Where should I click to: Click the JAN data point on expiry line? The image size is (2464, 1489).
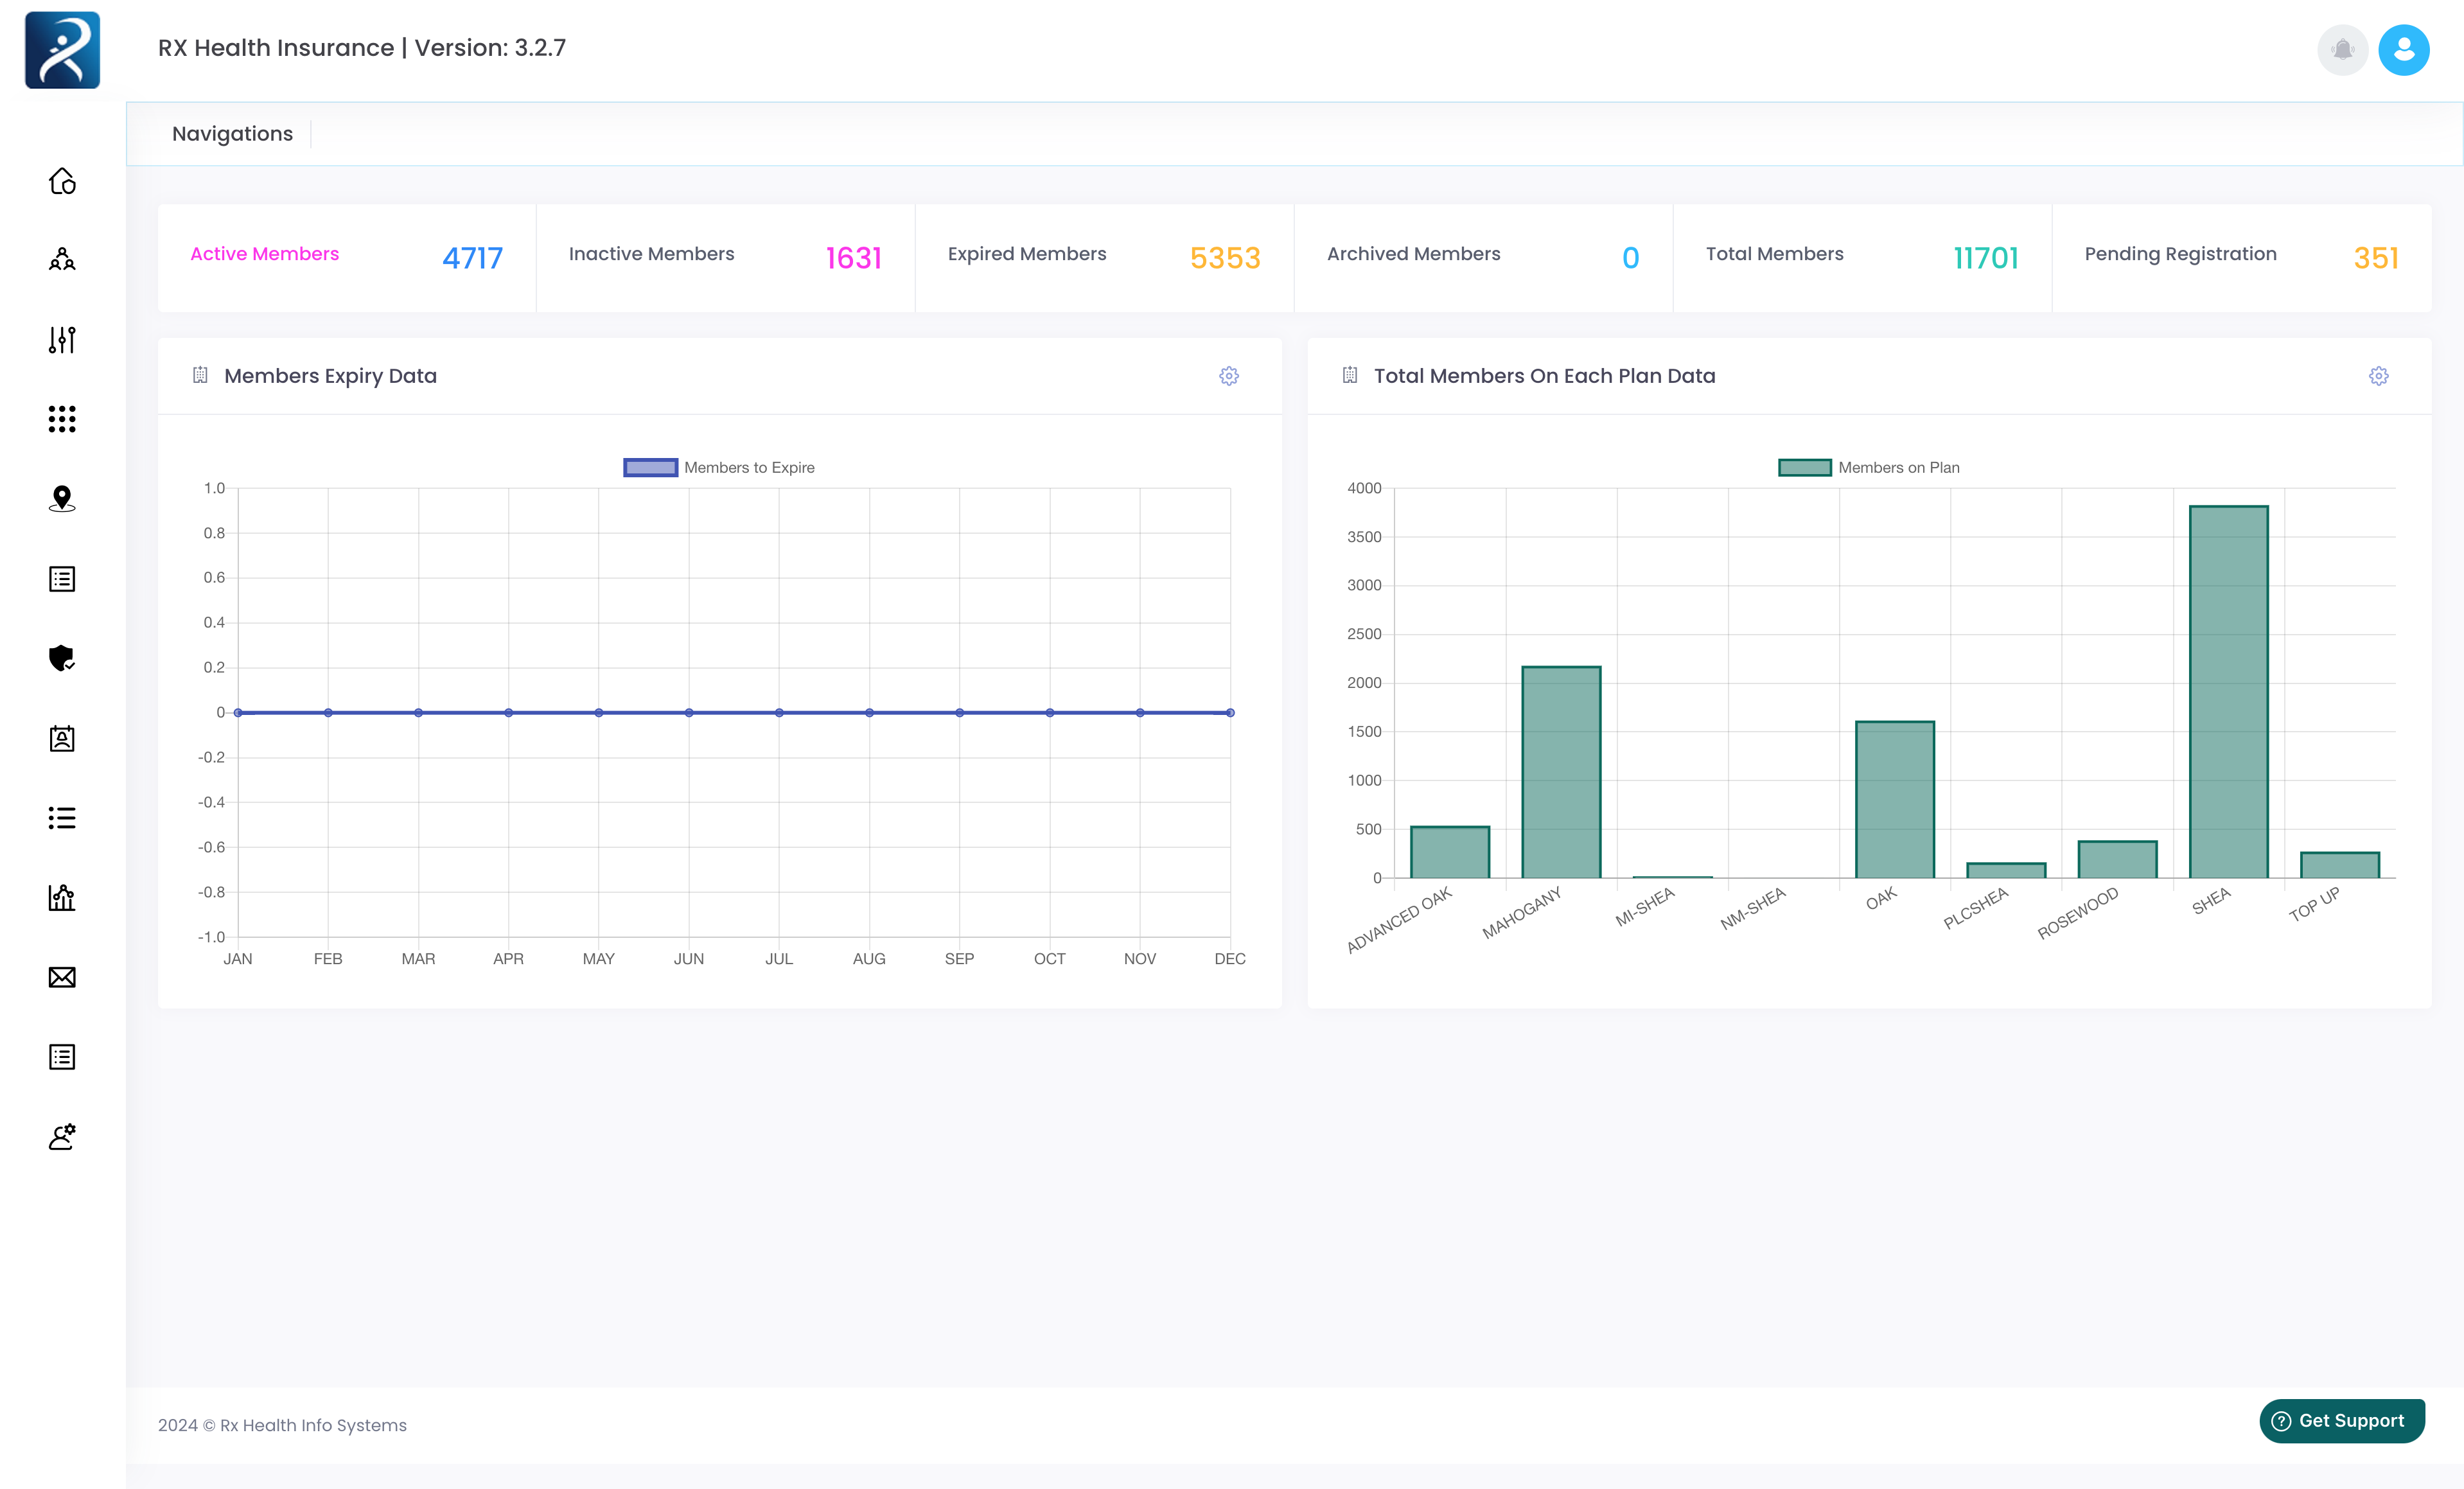tap(238, 713)
